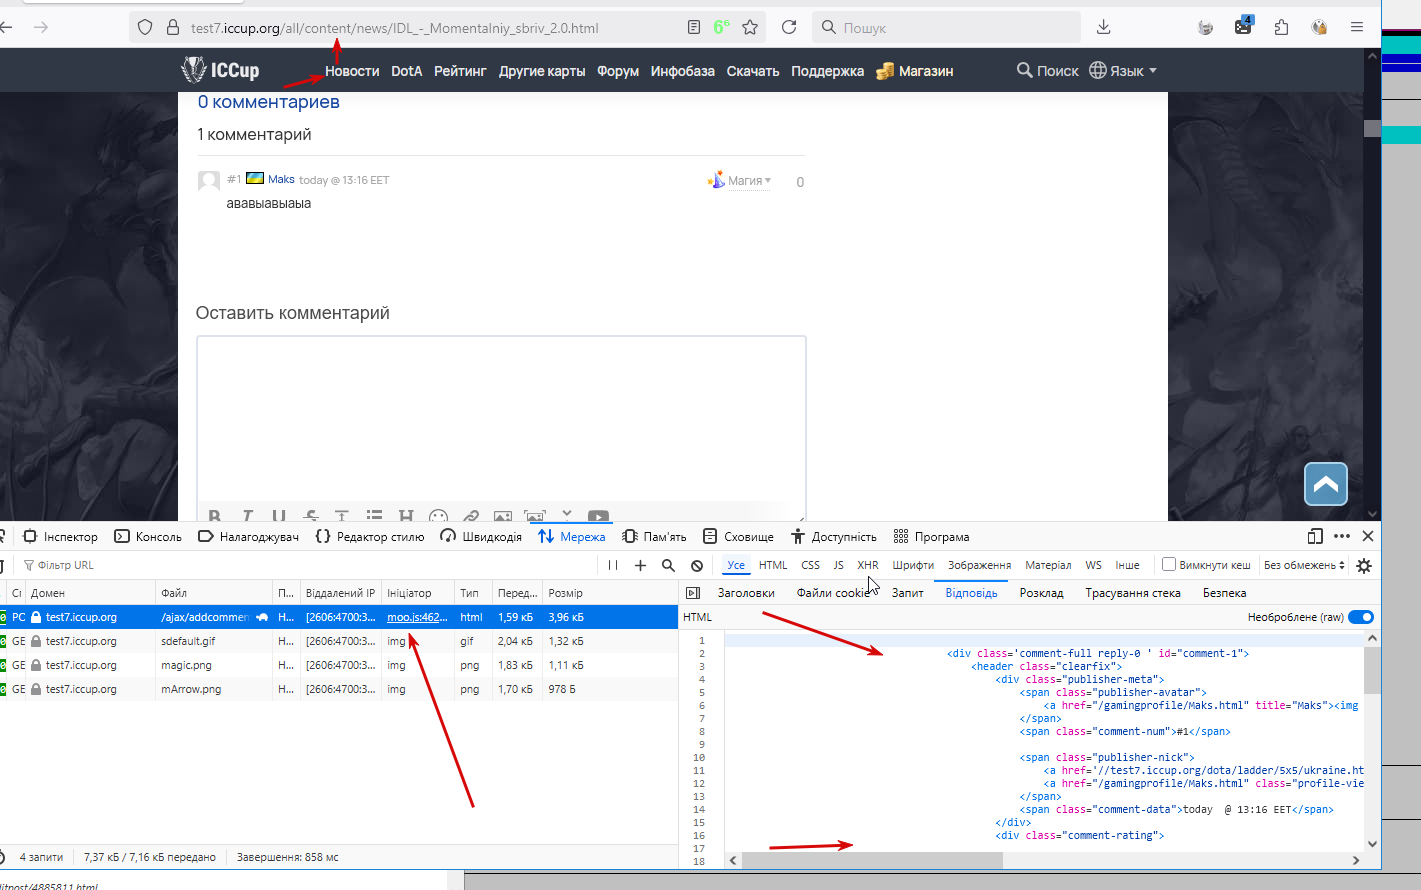Toggle the Необроблене (raw) switch

tap(1361, 617)
